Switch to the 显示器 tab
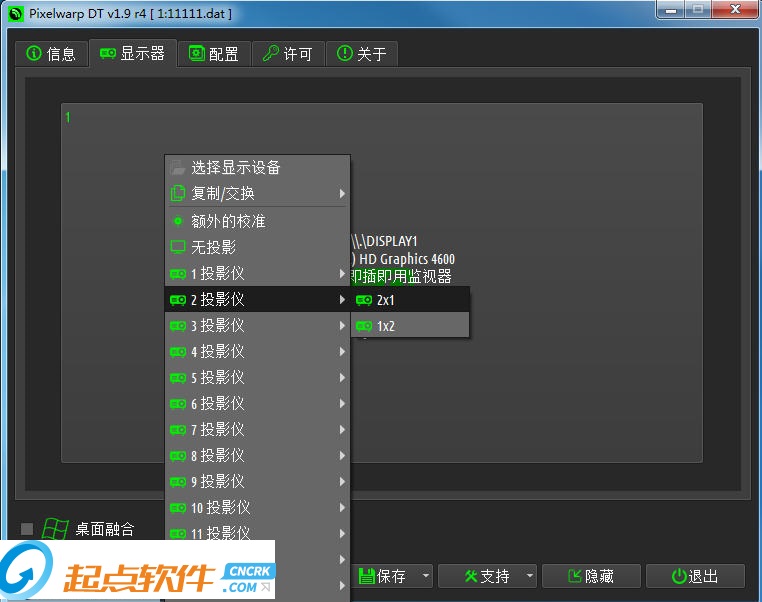 132,53
